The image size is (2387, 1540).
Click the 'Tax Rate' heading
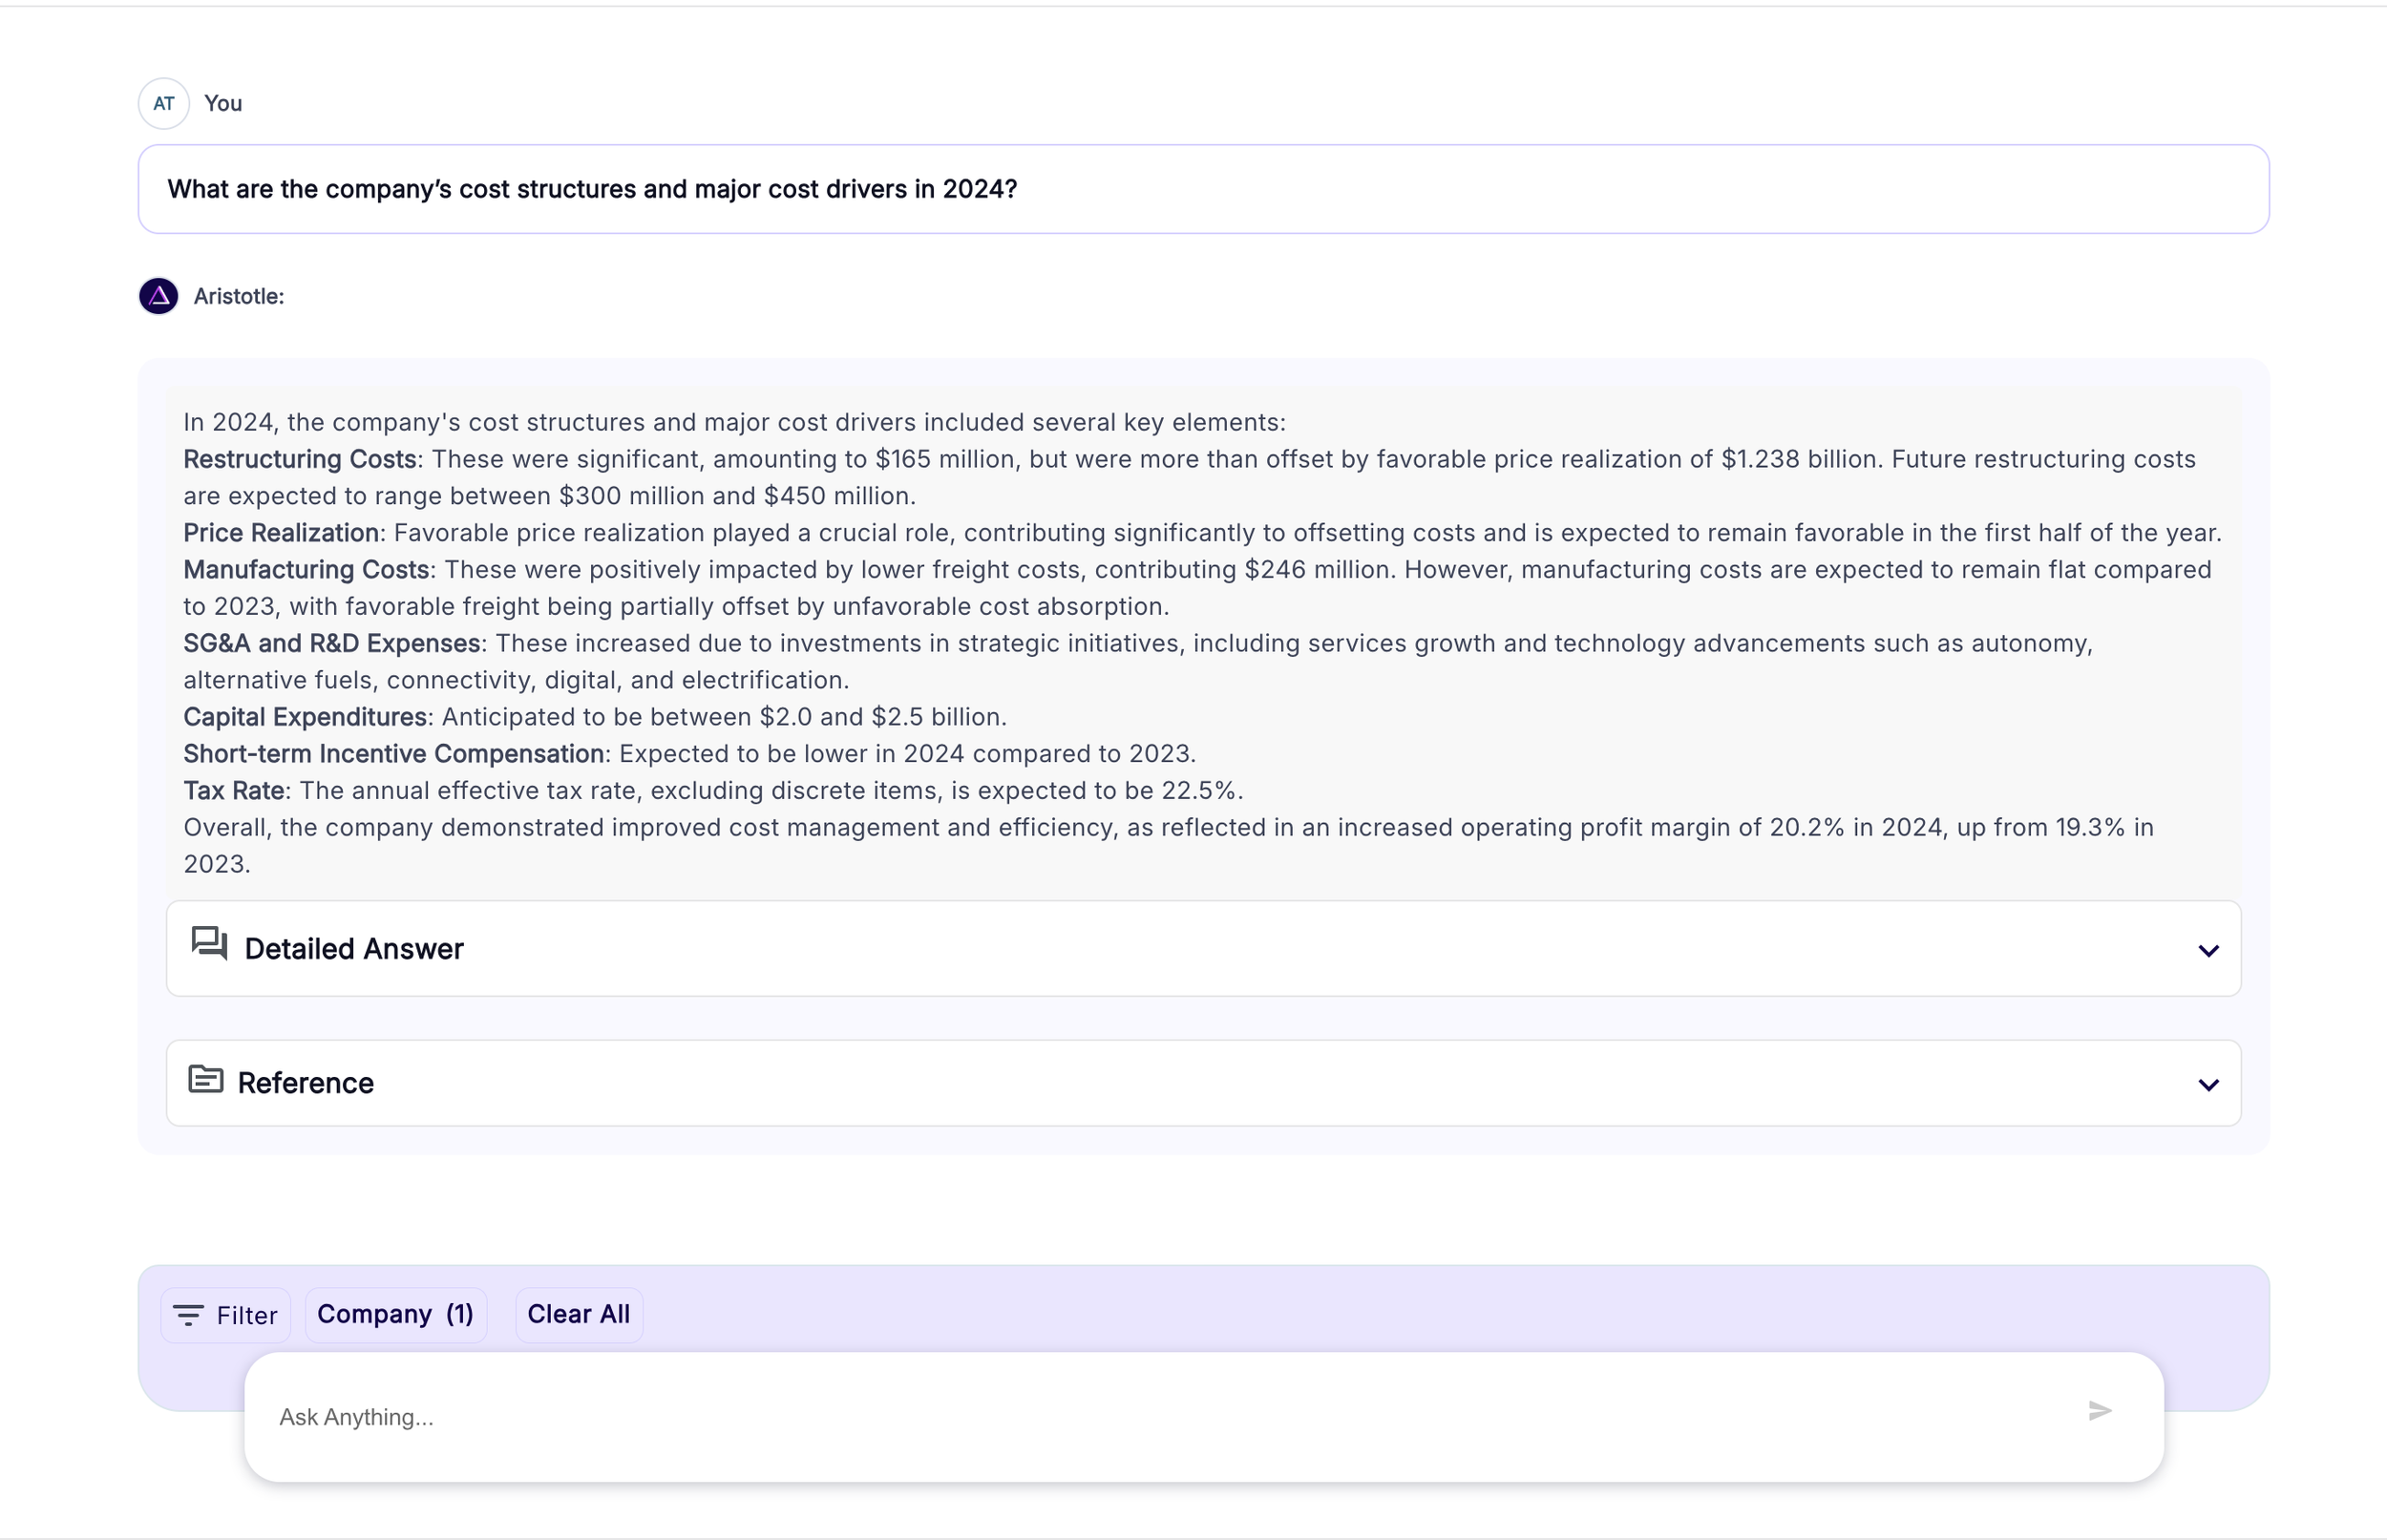click(x=234, y=791)
